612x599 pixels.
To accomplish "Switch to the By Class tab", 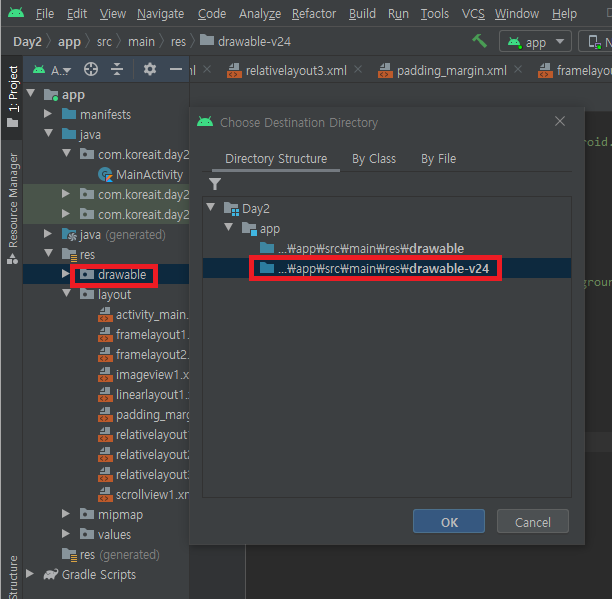I will tap(374, 159).
